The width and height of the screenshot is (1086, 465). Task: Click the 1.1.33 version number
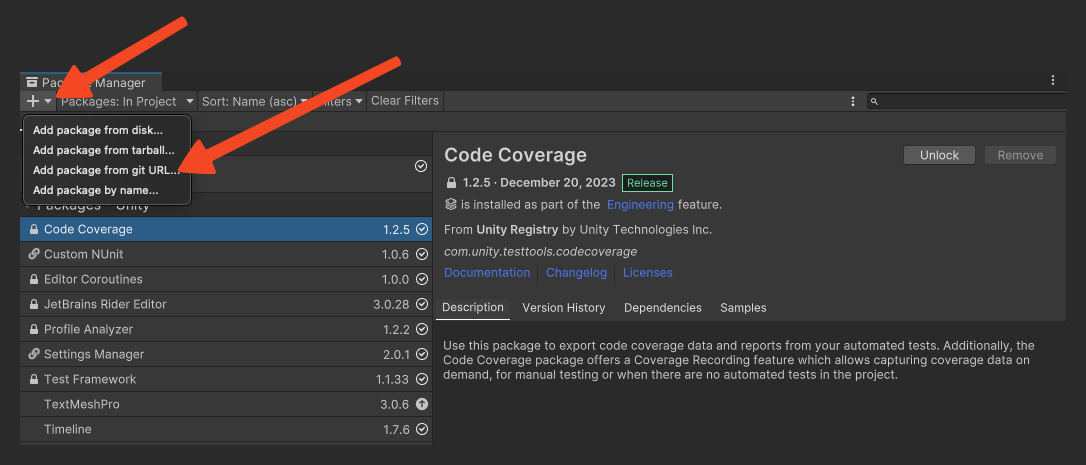point(393,379)
